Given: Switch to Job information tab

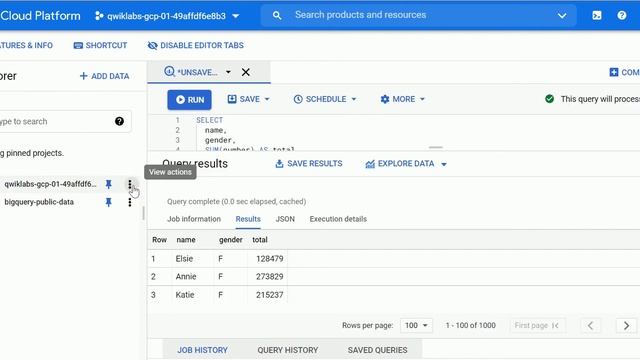Looking at the screenshot, I should click(x=194, y=219).
